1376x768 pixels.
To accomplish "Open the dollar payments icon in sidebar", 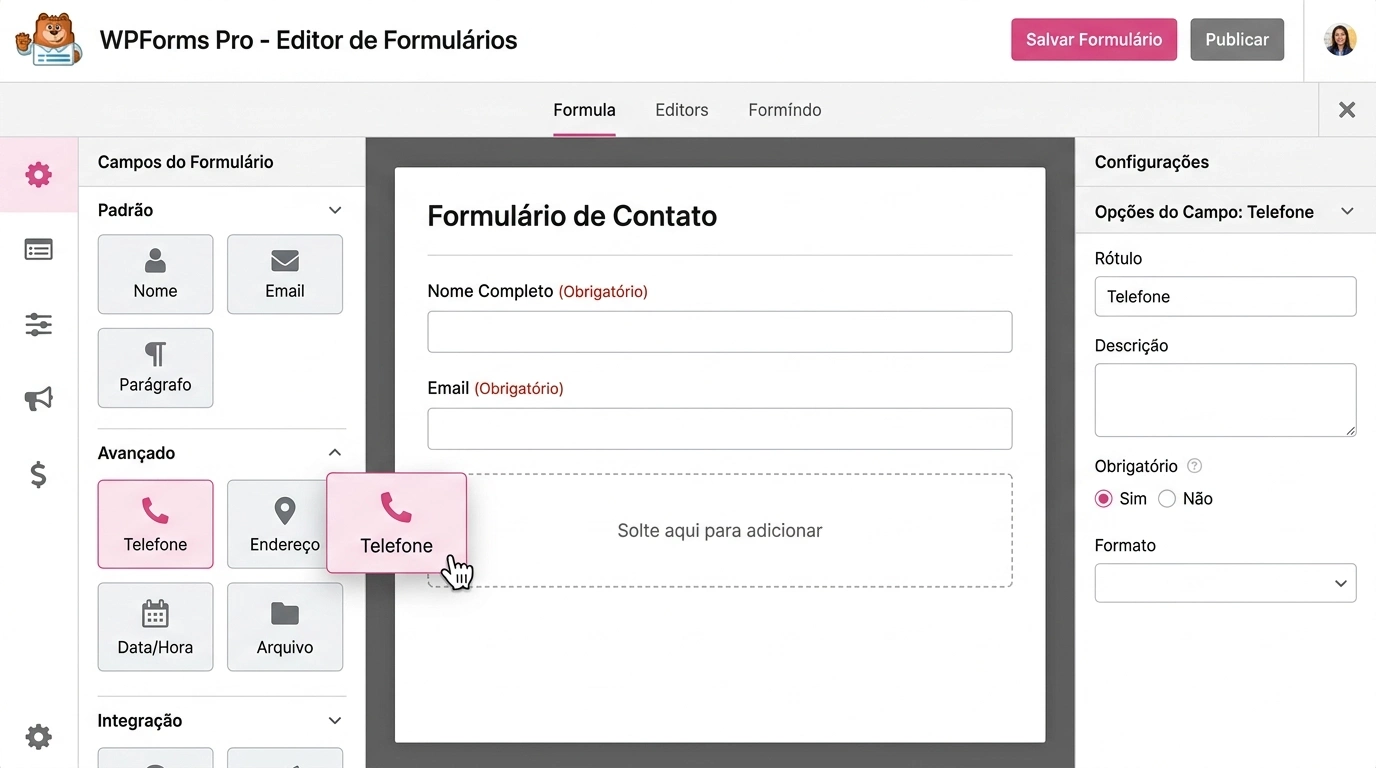I will coord(38,474).
